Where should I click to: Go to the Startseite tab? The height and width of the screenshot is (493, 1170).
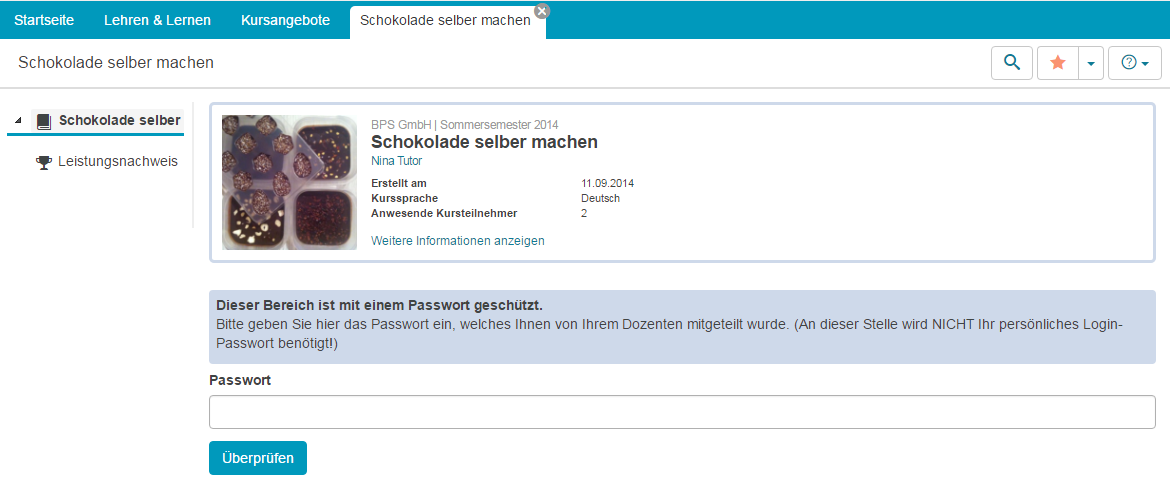pos(44,20)
